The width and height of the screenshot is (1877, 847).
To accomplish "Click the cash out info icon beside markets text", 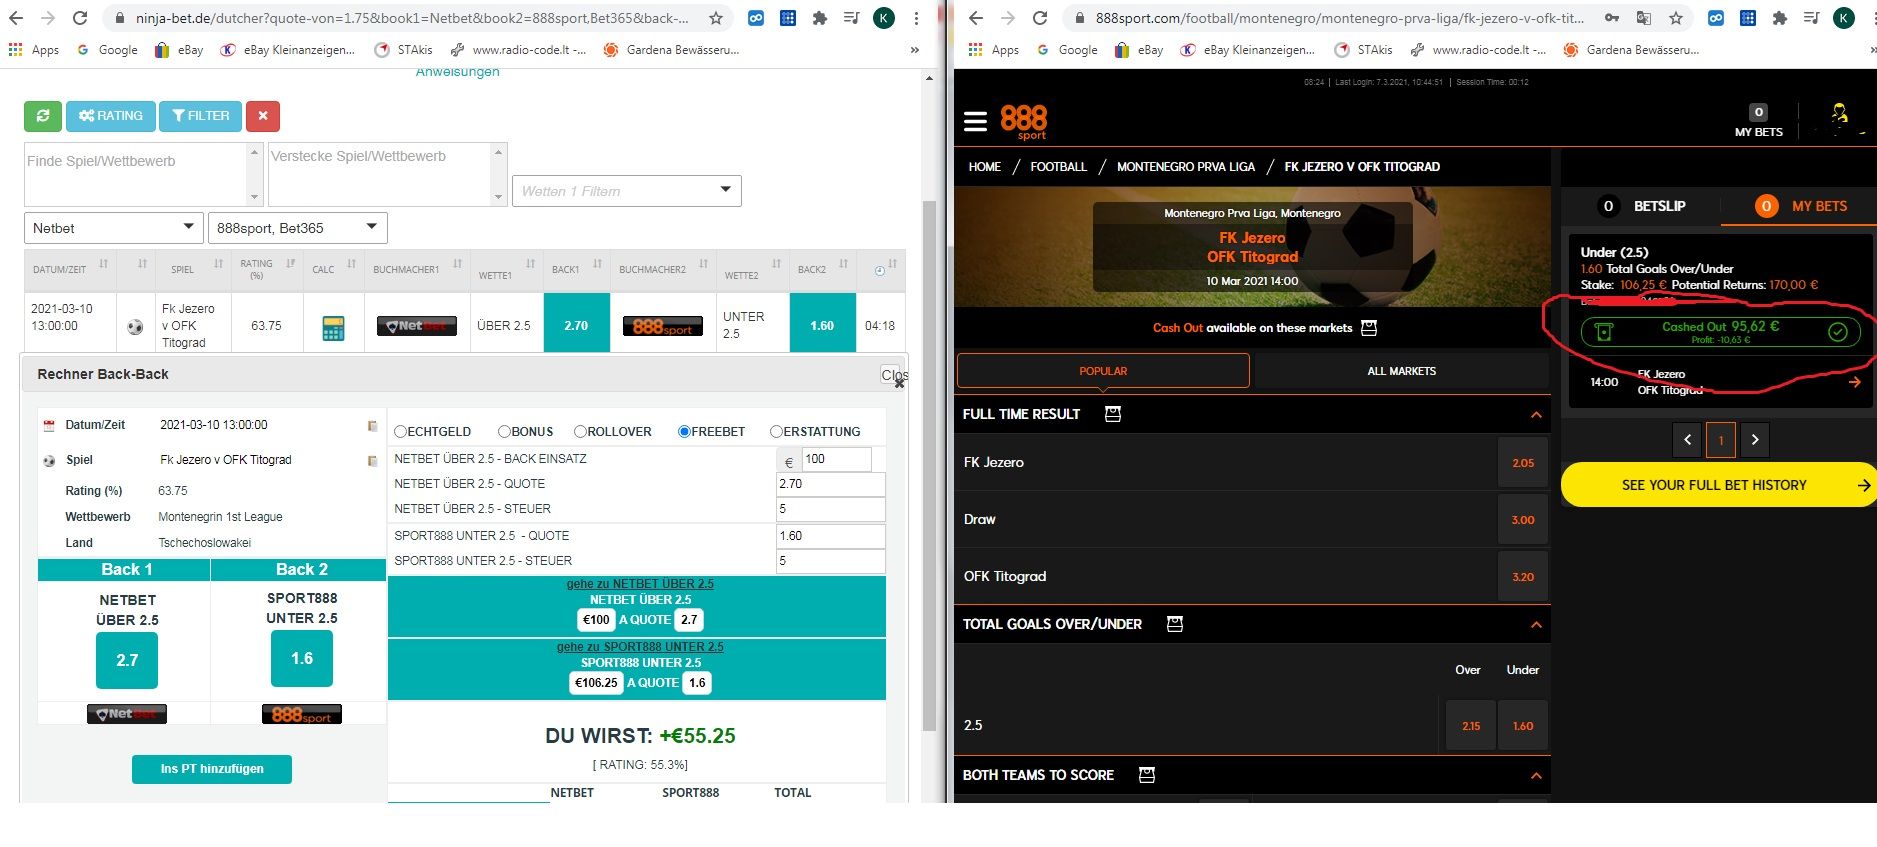I will (x=1369, y=328).
